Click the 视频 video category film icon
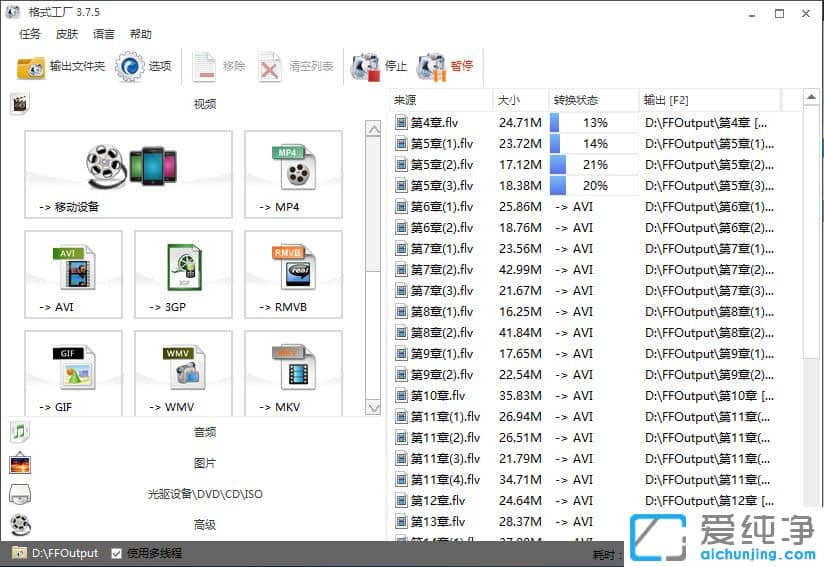The image size is (824, 567). [20, 104]
